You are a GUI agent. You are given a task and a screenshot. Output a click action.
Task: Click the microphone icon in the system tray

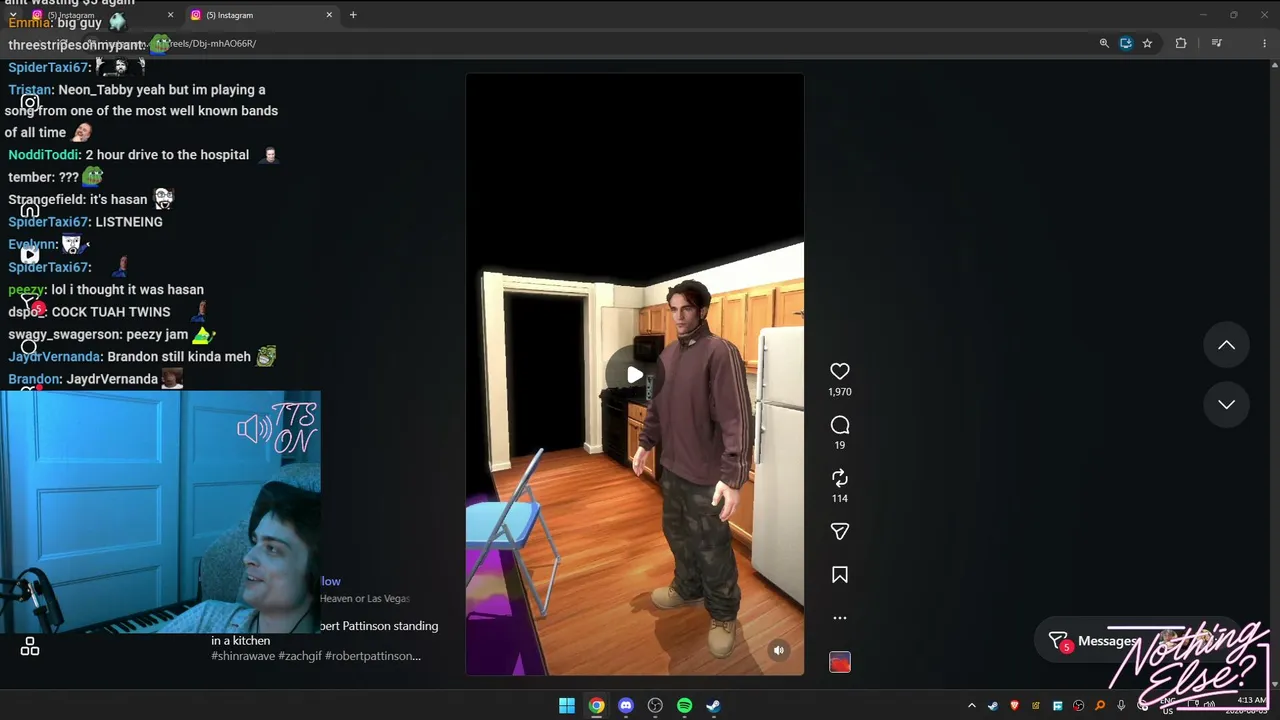[1121, 706]
